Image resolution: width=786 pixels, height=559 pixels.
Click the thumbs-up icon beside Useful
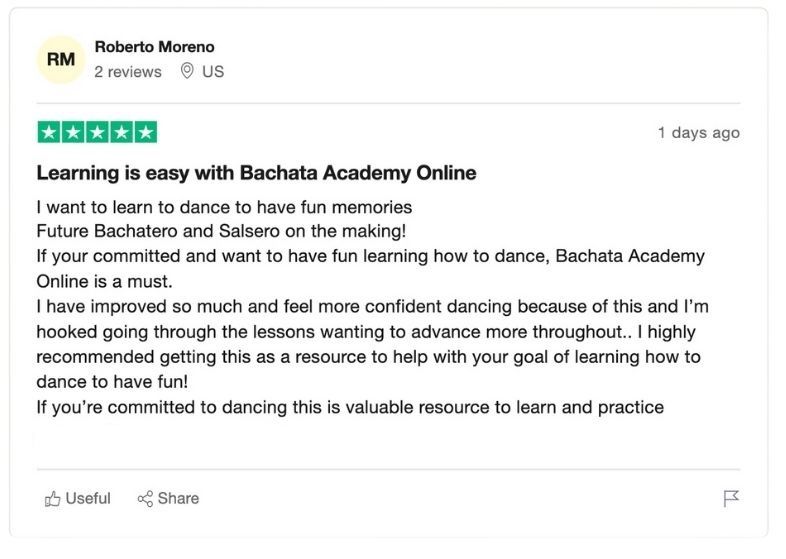[53, 499]
